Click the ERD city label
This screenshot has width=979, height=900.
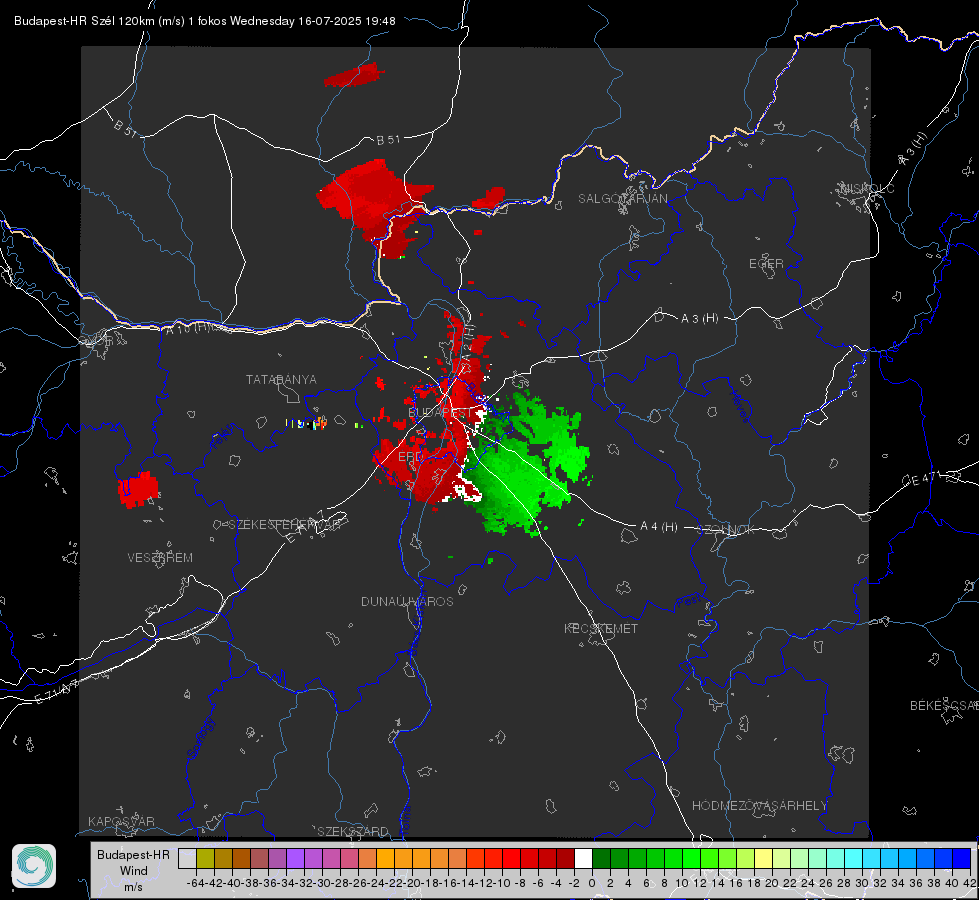[410, 457]
